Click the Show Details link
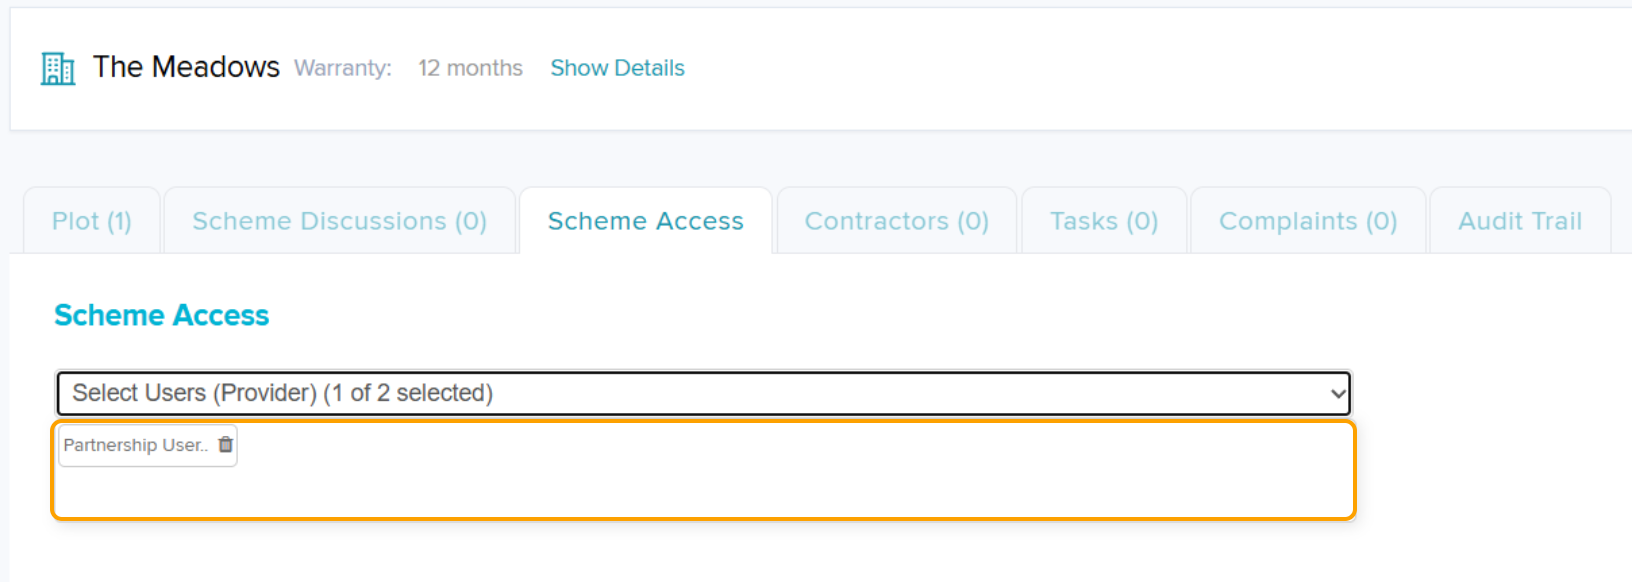This screenshot has height=582, width=1632. click(x=618, y=68)
